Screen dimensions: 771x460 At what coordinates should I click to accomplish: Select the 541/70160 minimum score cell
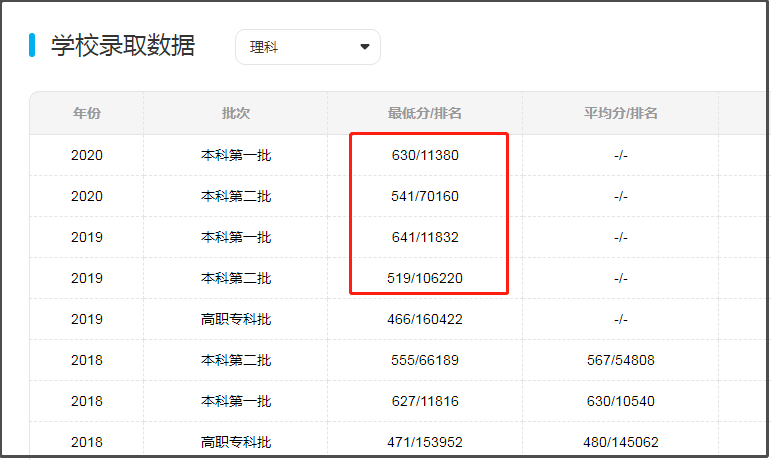425,197
